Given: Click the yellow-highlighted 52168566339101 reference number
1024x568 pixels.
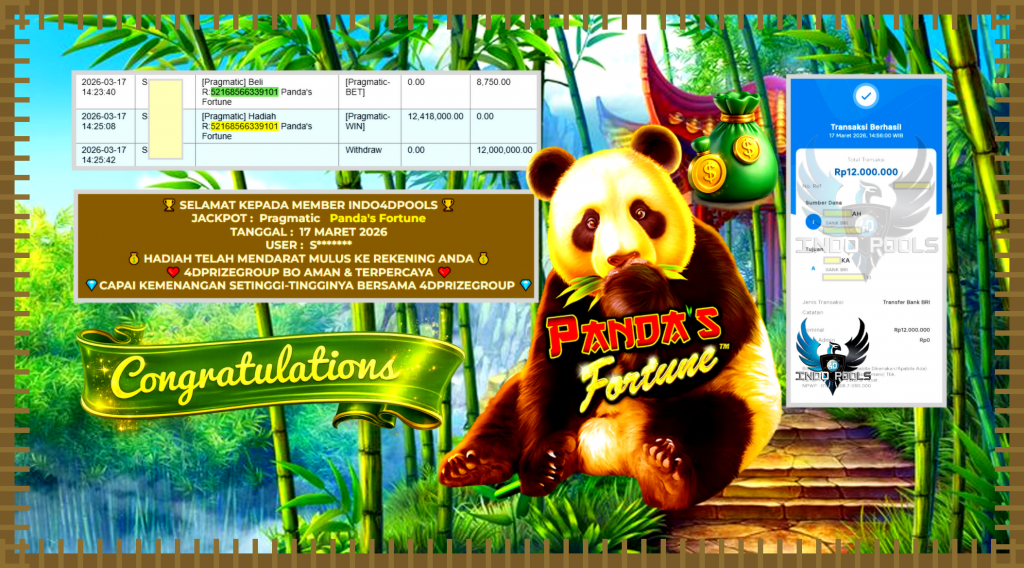Looking at the screenshot, I should click(x=244, y=126).
